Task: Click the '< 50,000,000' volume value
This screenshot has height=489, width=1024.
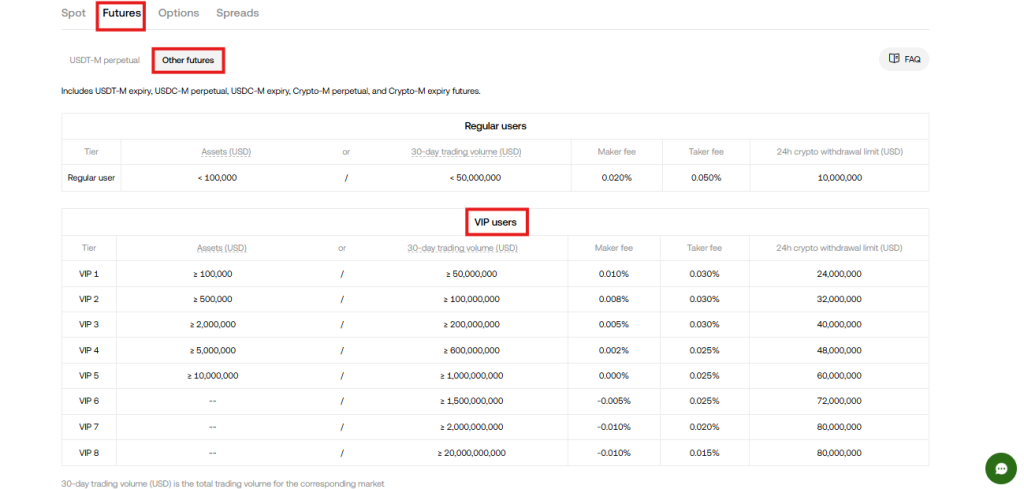Action: 475,178
